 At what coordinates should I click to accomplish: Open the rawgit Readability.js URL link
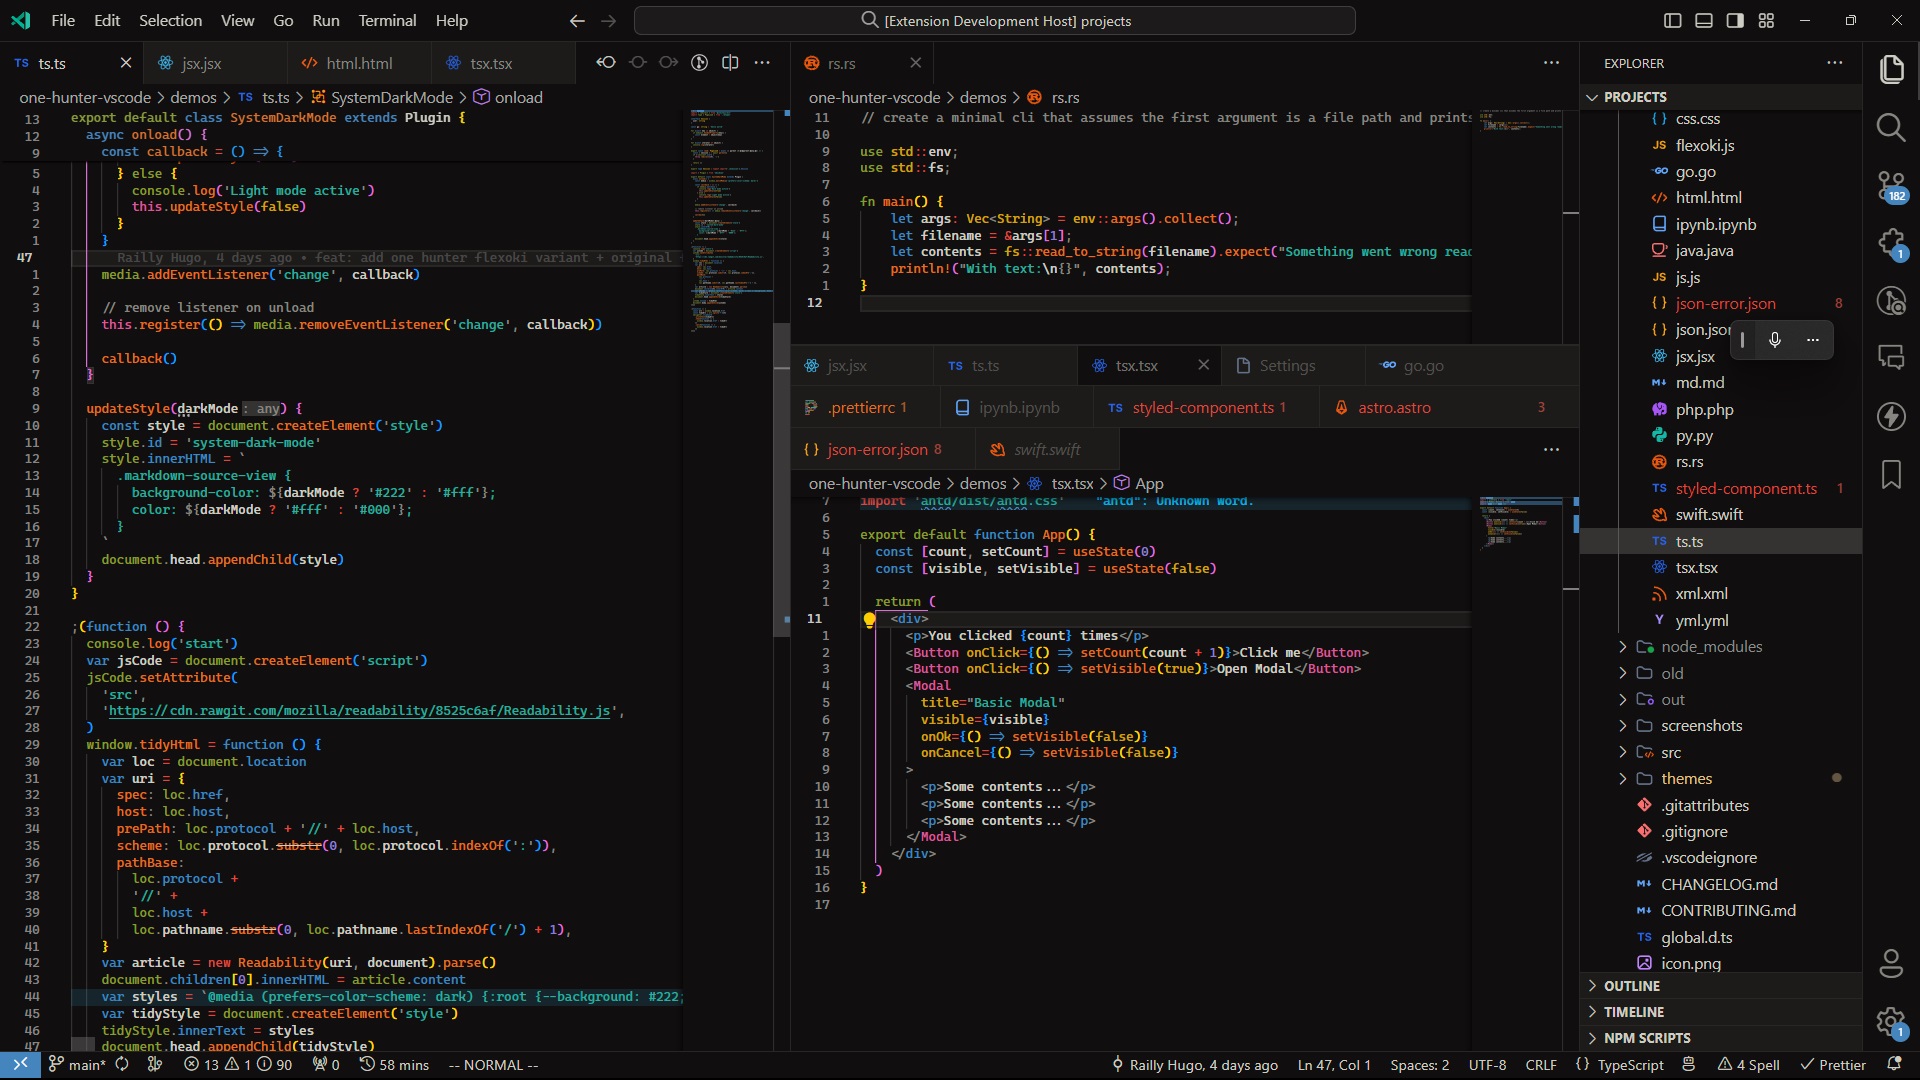click(360, 711)
